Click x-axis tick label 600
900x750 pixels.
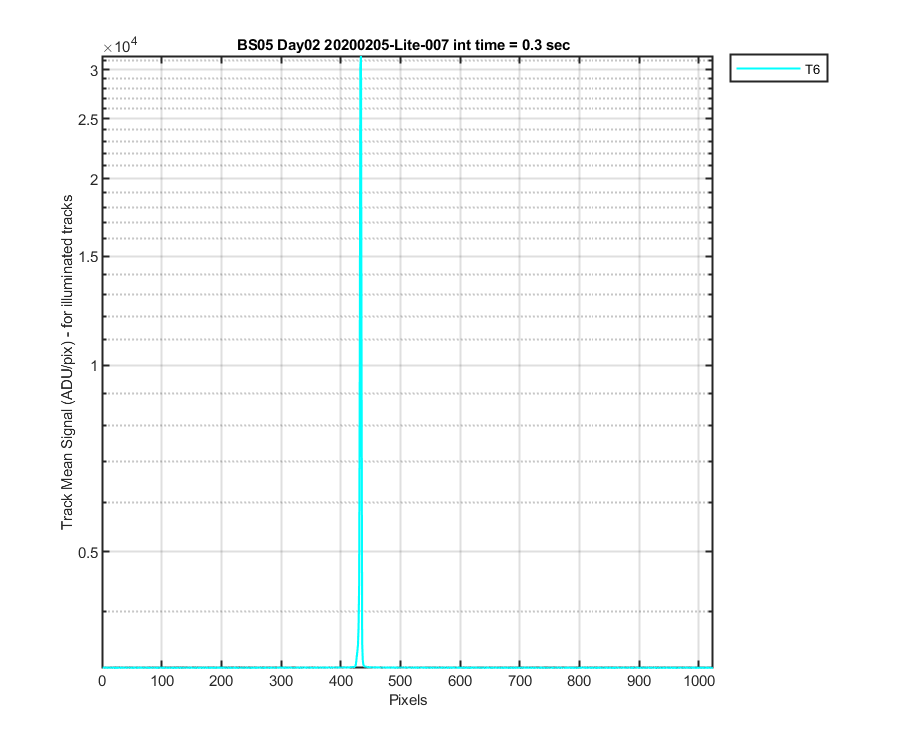pyautogui.click(x=460, y=681)
